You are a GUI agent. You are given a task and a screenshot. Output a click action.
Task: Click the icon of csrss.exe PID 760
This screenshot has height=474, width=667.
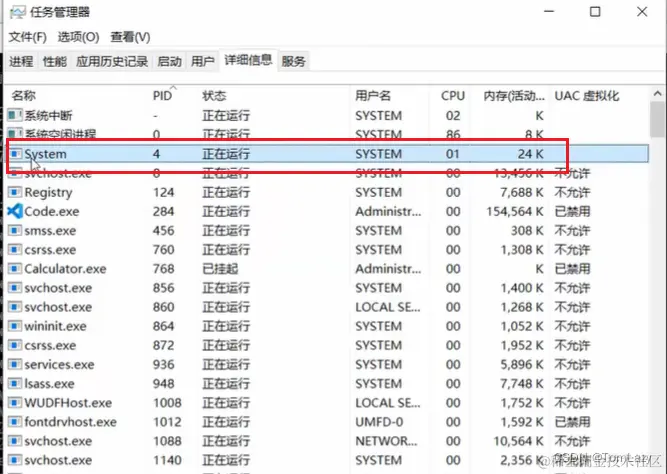click(x=15, y=249)
